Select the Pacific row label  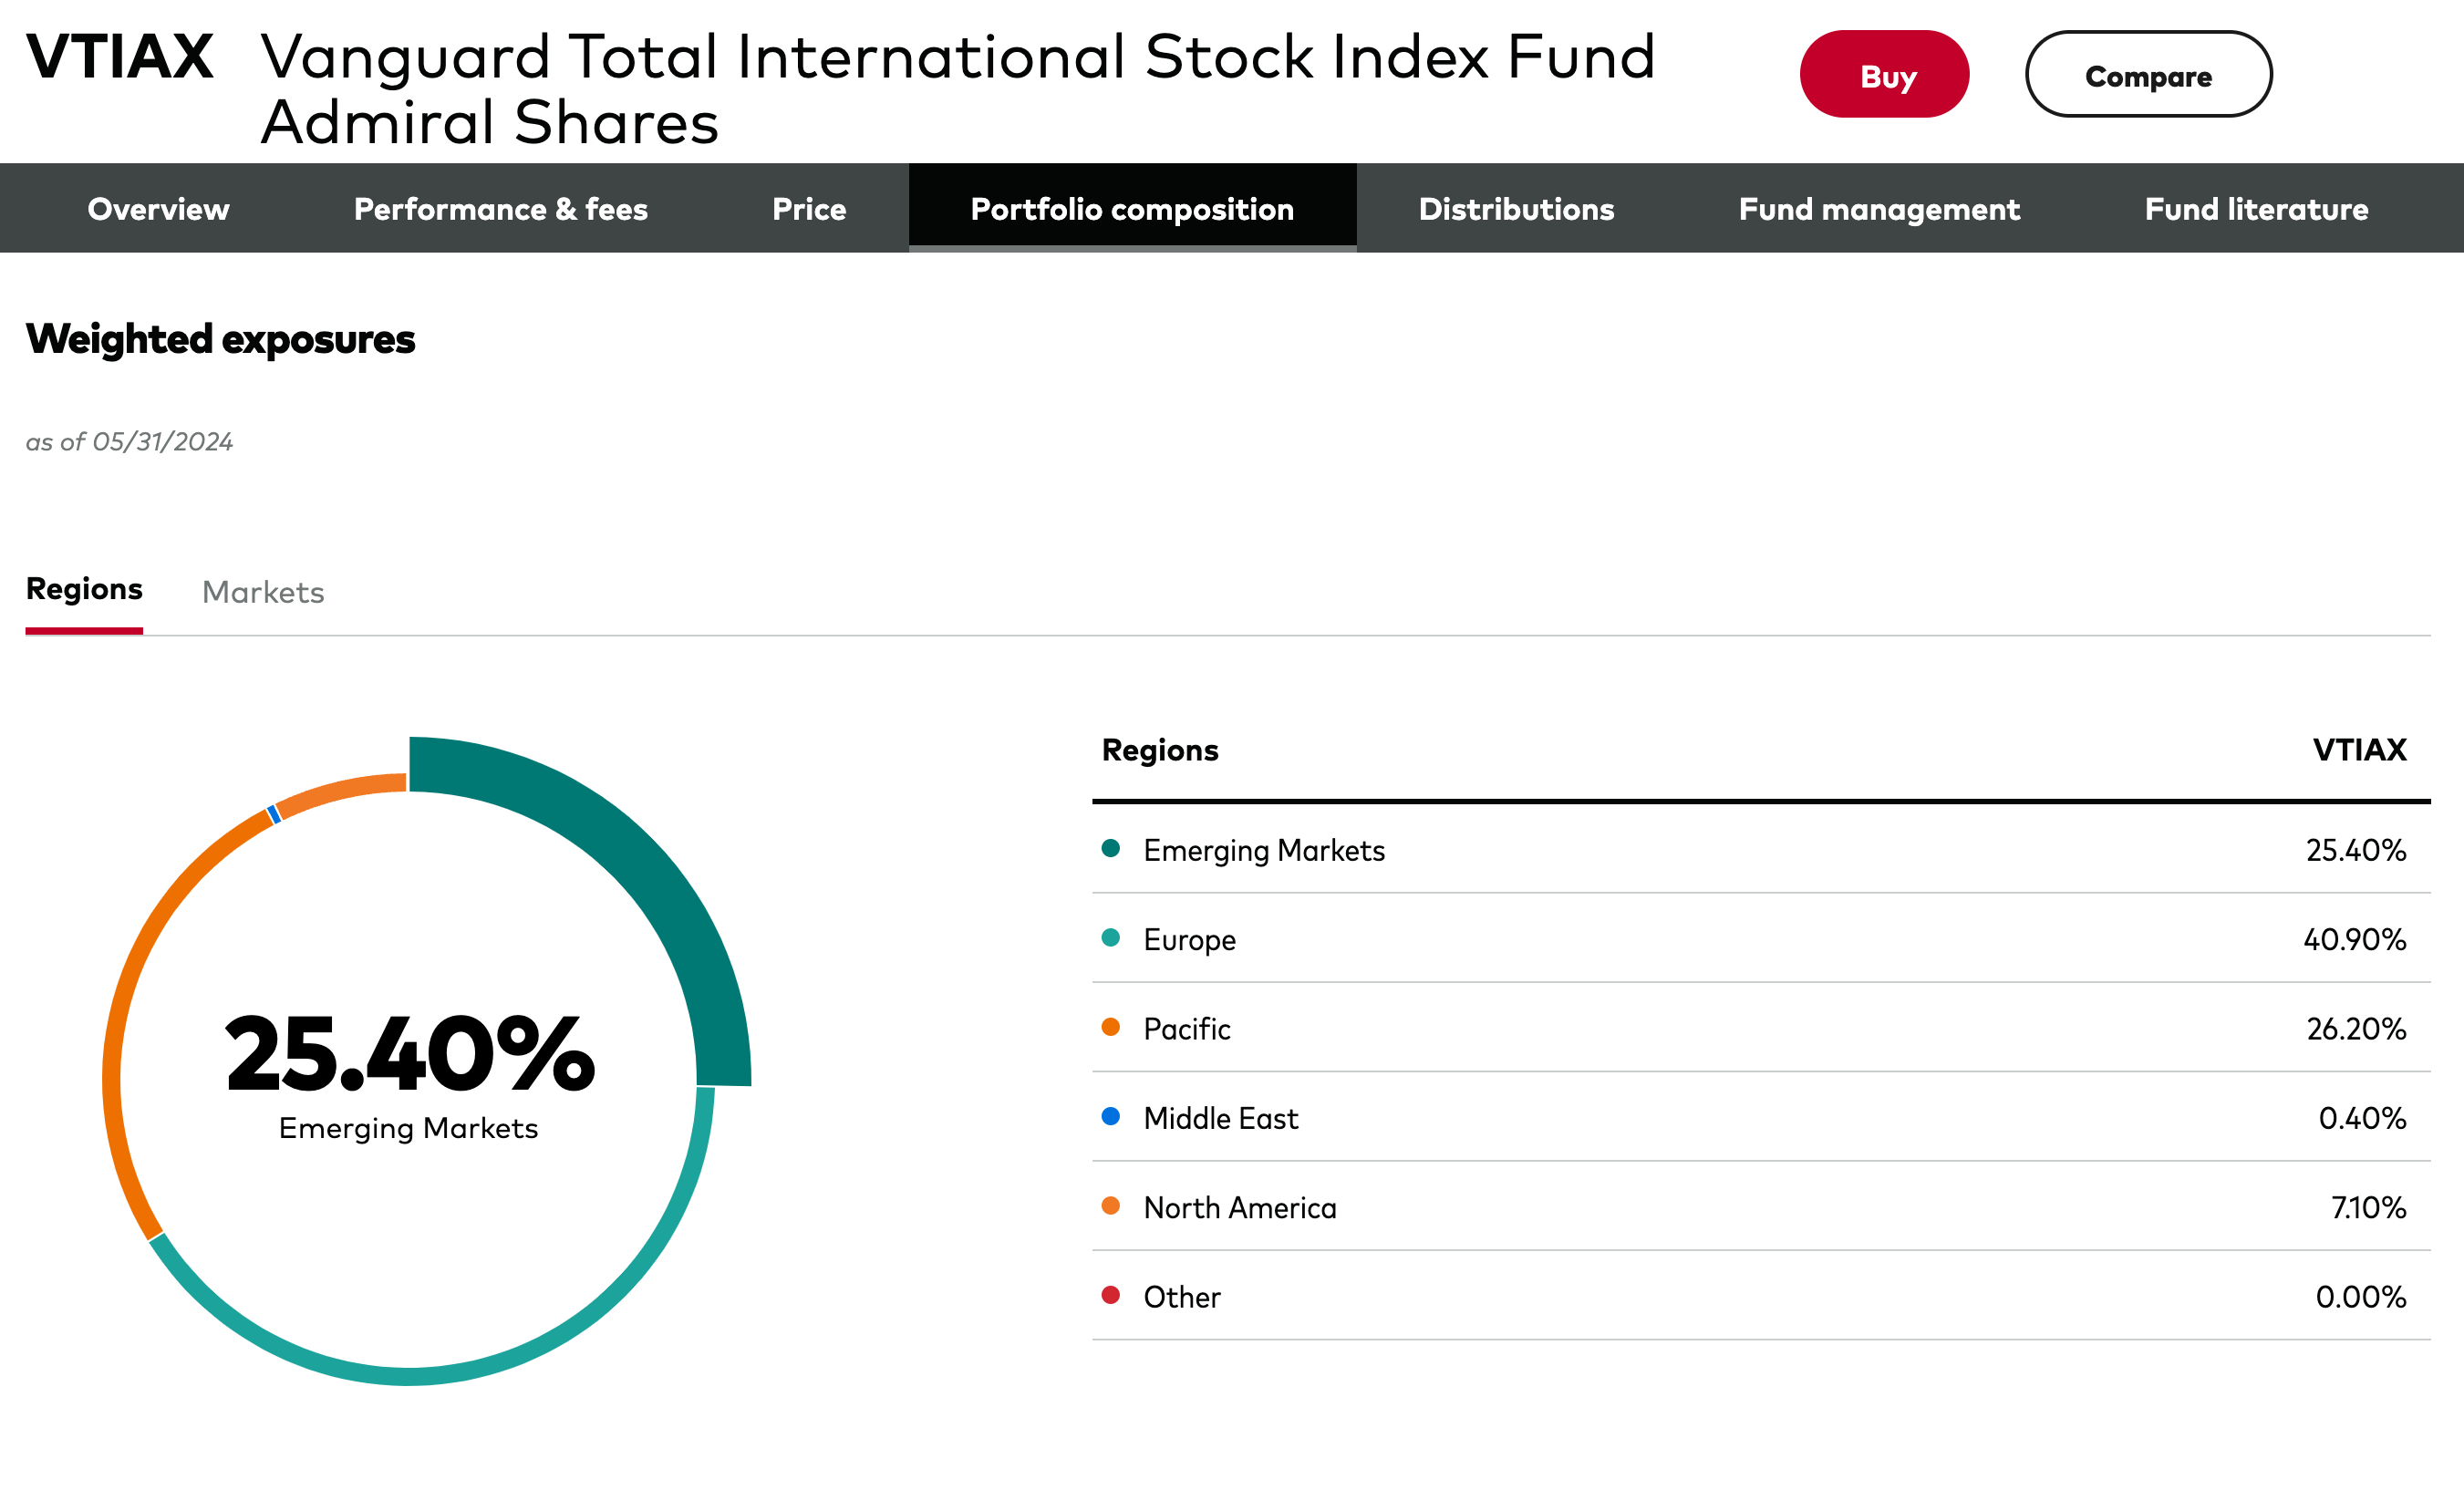[1187, 1029]
